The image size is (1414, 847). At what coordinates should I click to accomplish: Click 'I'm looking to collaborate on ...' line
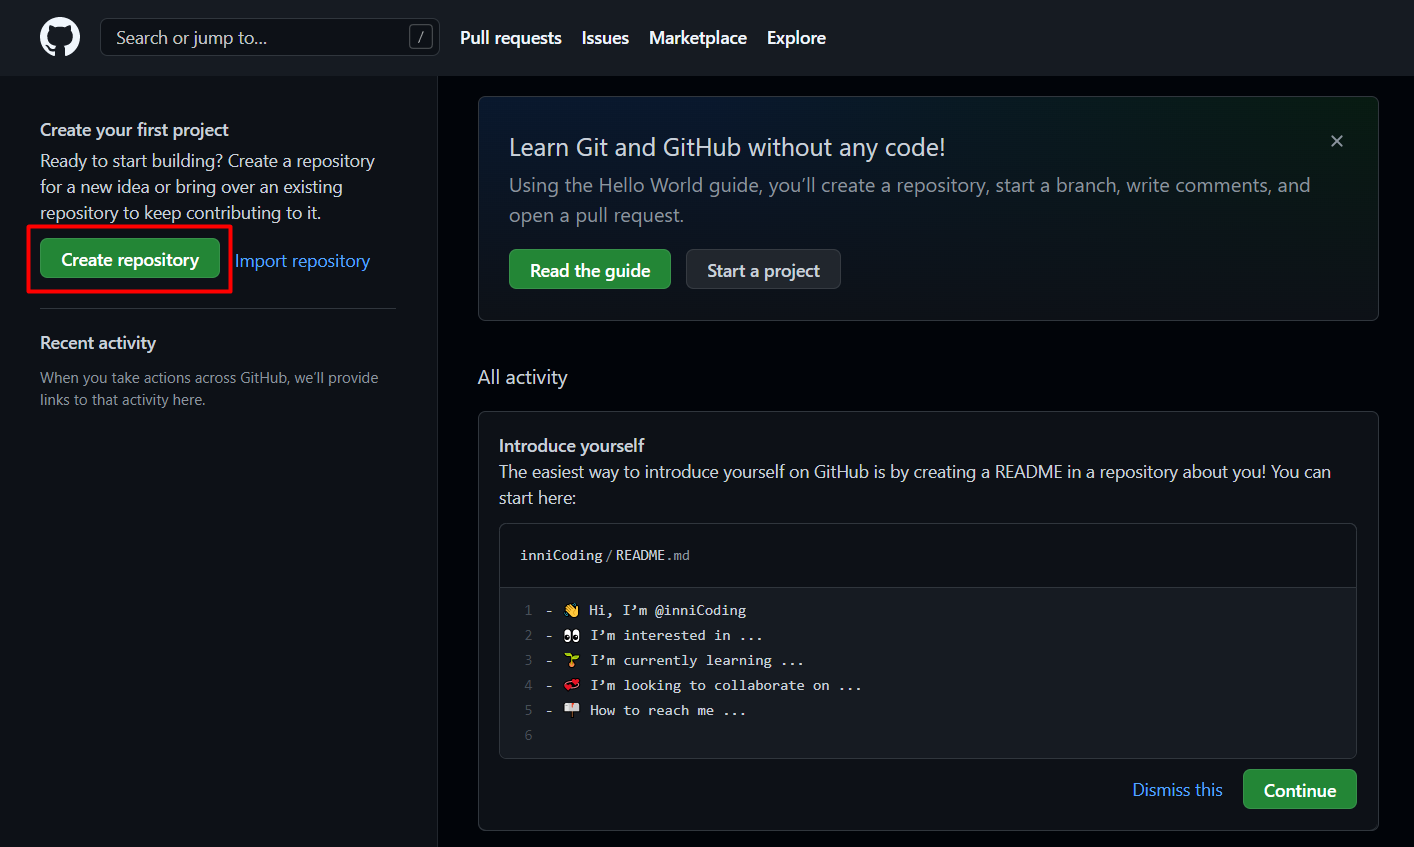(x=726, y=685)
